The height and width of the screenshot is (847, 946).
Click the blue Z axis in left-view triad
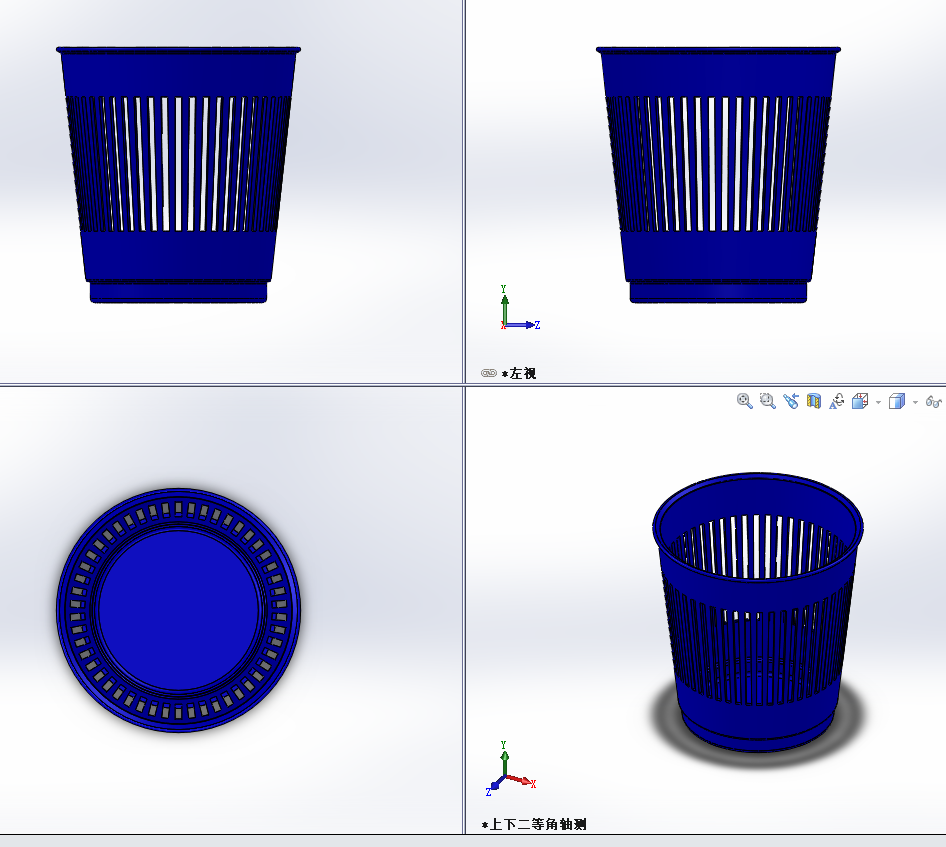522,325
